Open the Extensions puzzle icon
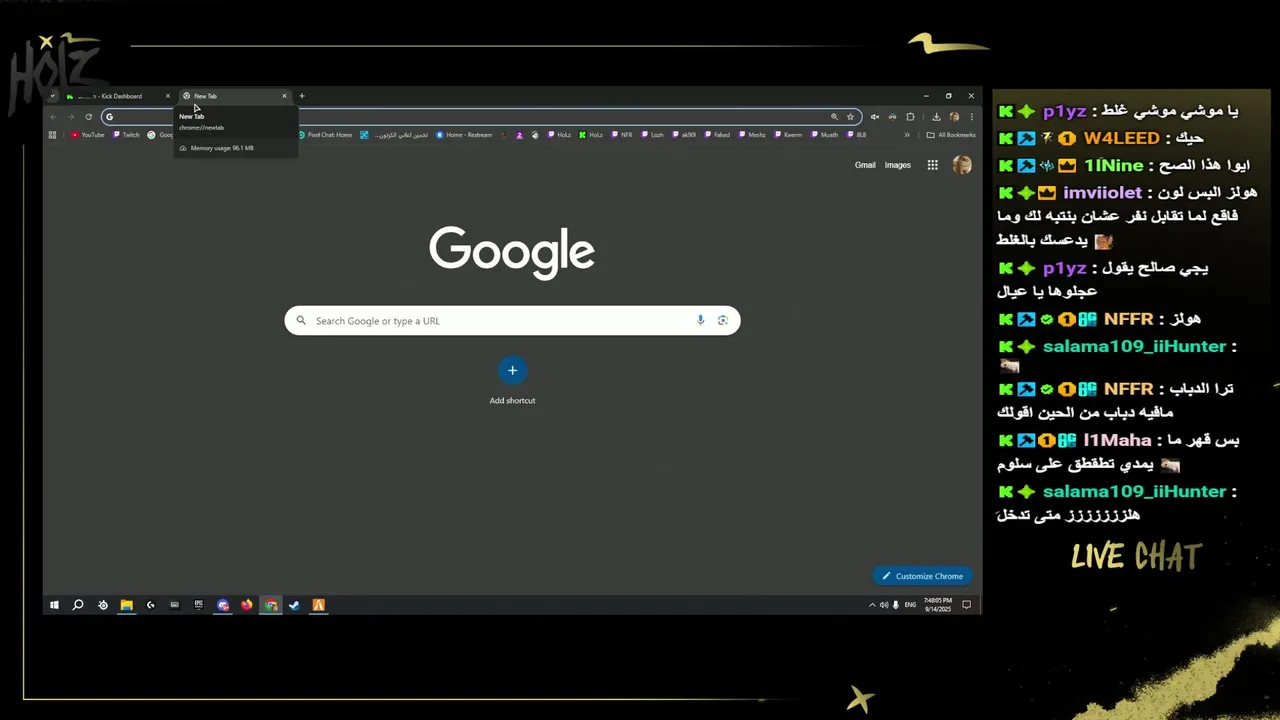 (x=910, y=117)
